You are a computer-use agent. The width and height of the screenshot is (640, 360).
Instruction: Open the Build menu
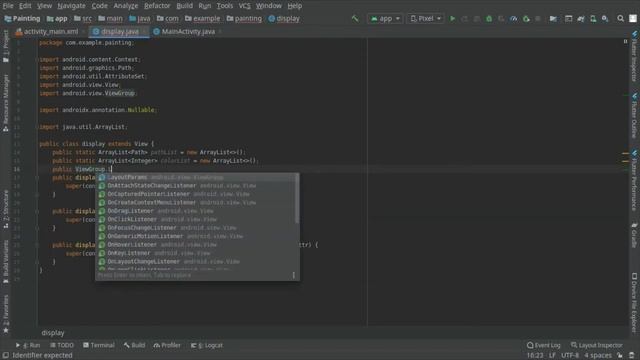pos(184,6)
